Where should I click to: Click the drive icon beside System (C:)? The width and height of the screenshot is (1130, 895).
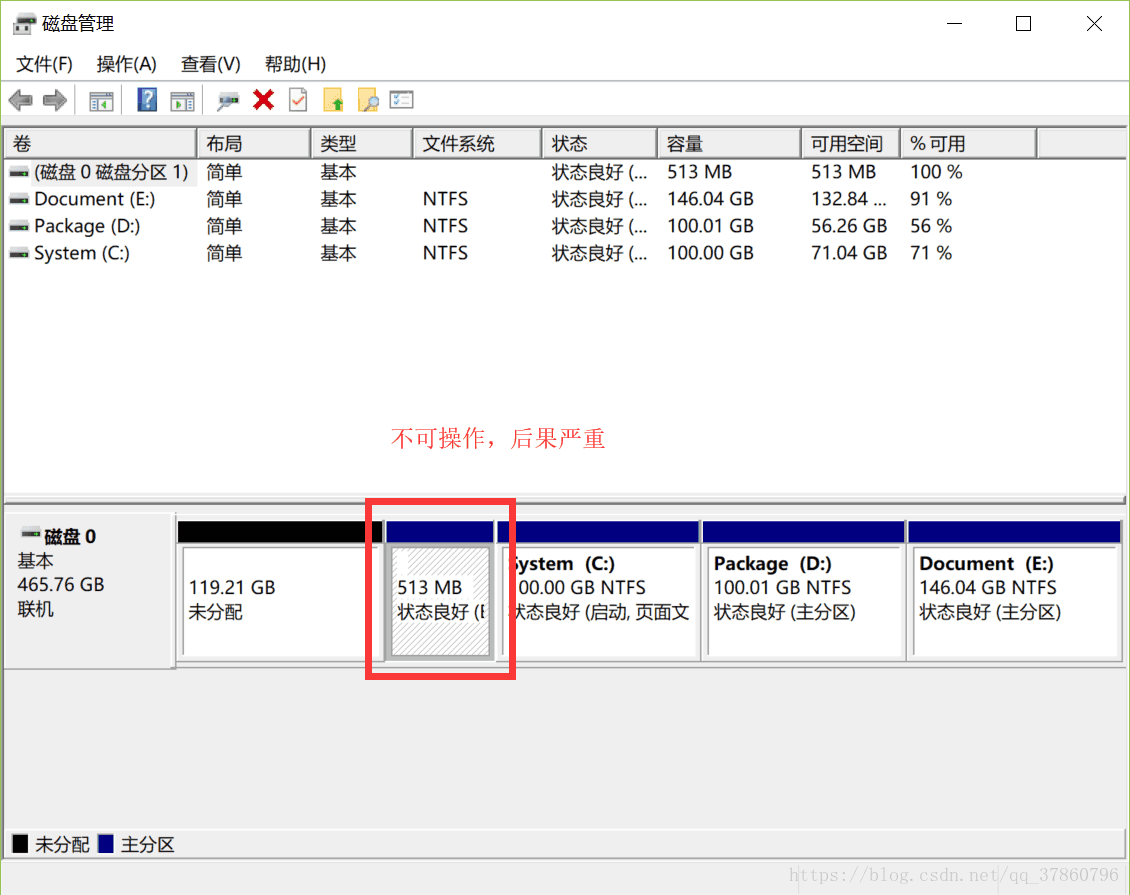pos(19,254)
